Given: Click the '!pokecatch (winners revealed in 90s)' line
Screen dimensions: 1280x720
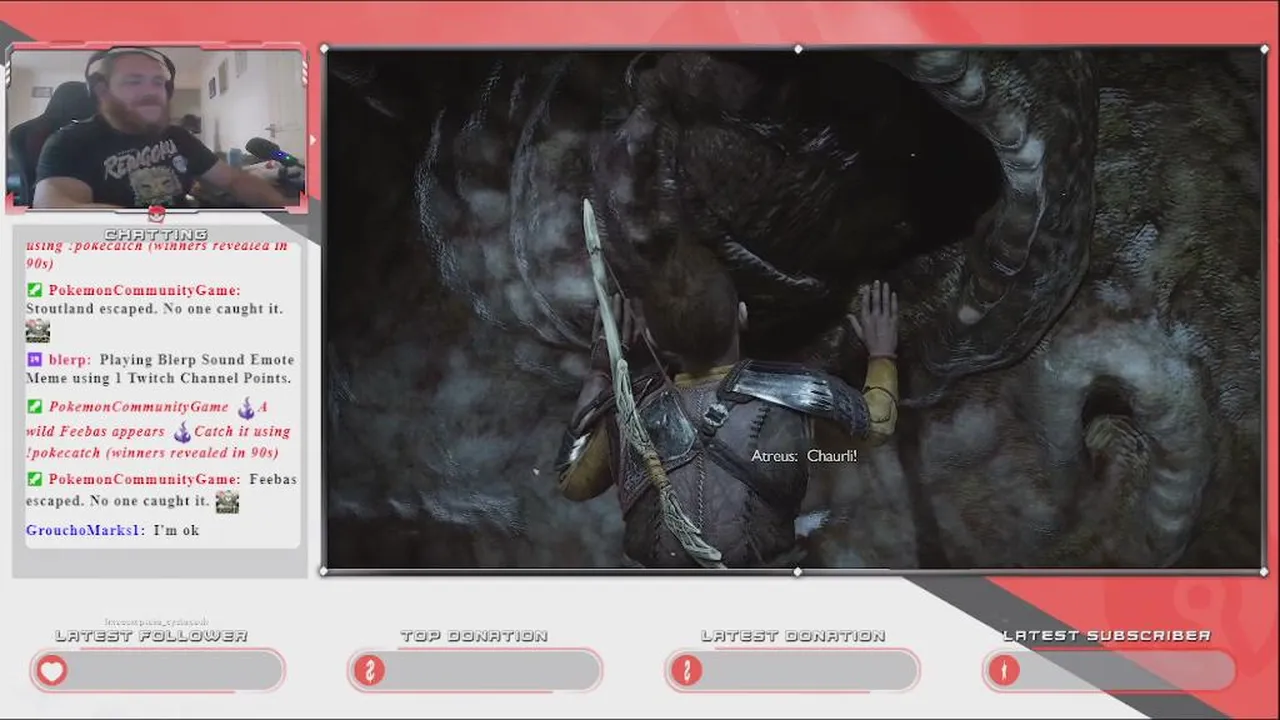Looking at the screenshot, I should (x=152, y=453).
